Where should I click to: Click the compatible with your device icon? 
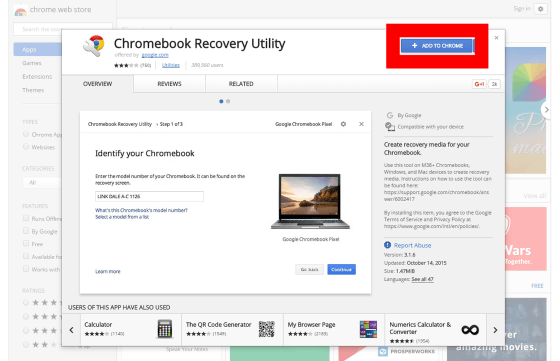click(x=390, y=127)
